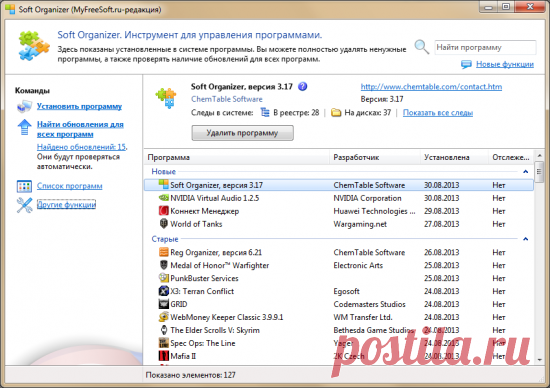Click the Reg Organizer icon

(x=163, y=252)
